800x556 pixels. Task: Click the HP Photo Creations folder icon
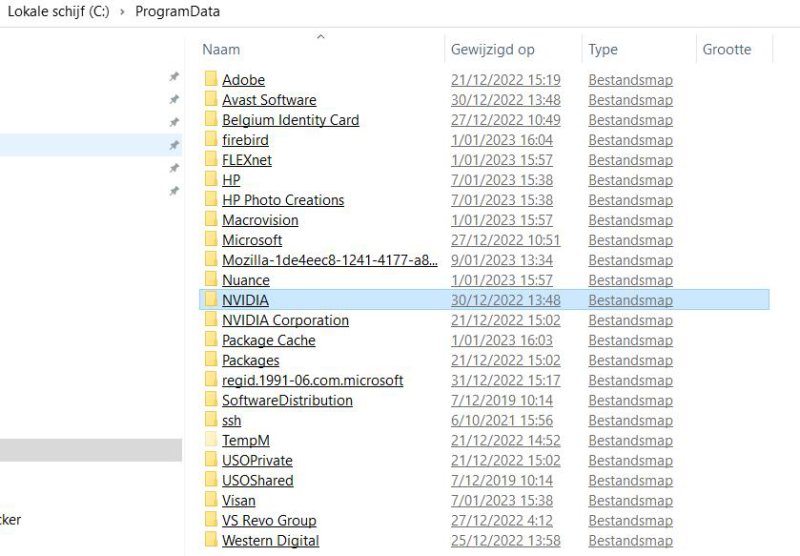coord(211,200)
